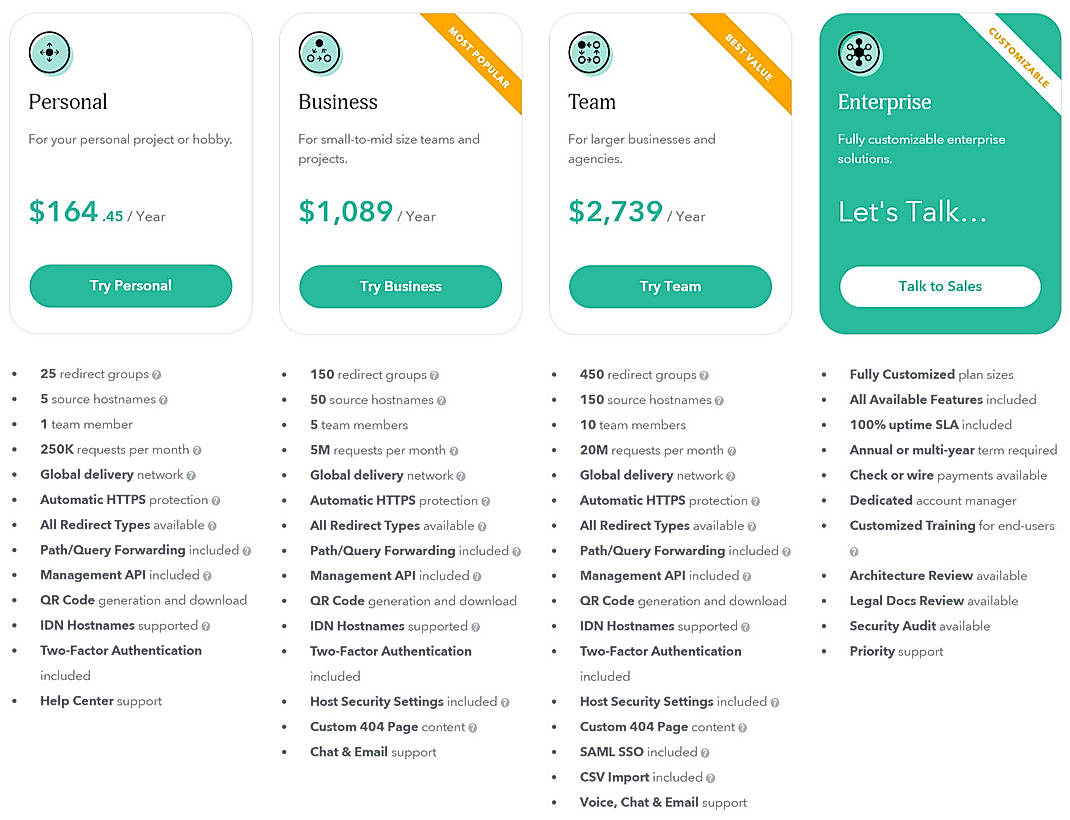Click the Team plan logo icon
This screenshot has height=820, width=1070.
click(590, 54)
